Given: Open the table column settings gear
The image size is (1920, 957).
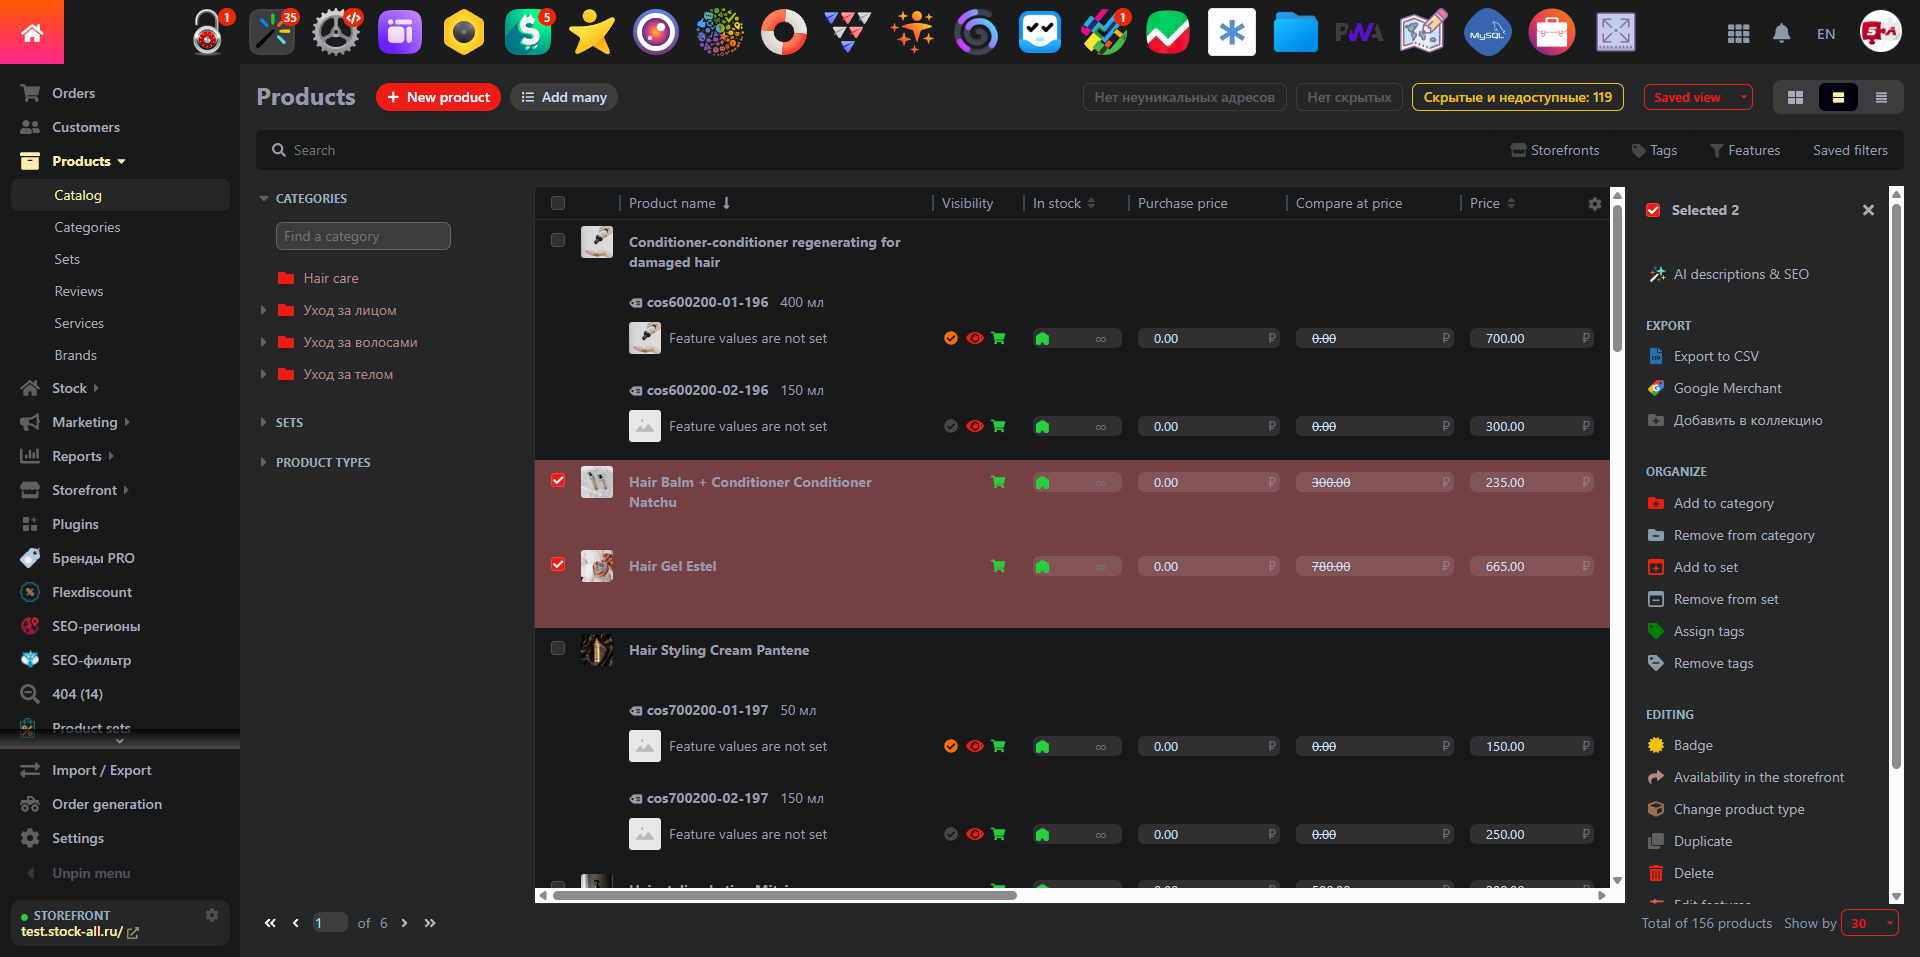Looking at the screenshot, I should point(1594,203).
